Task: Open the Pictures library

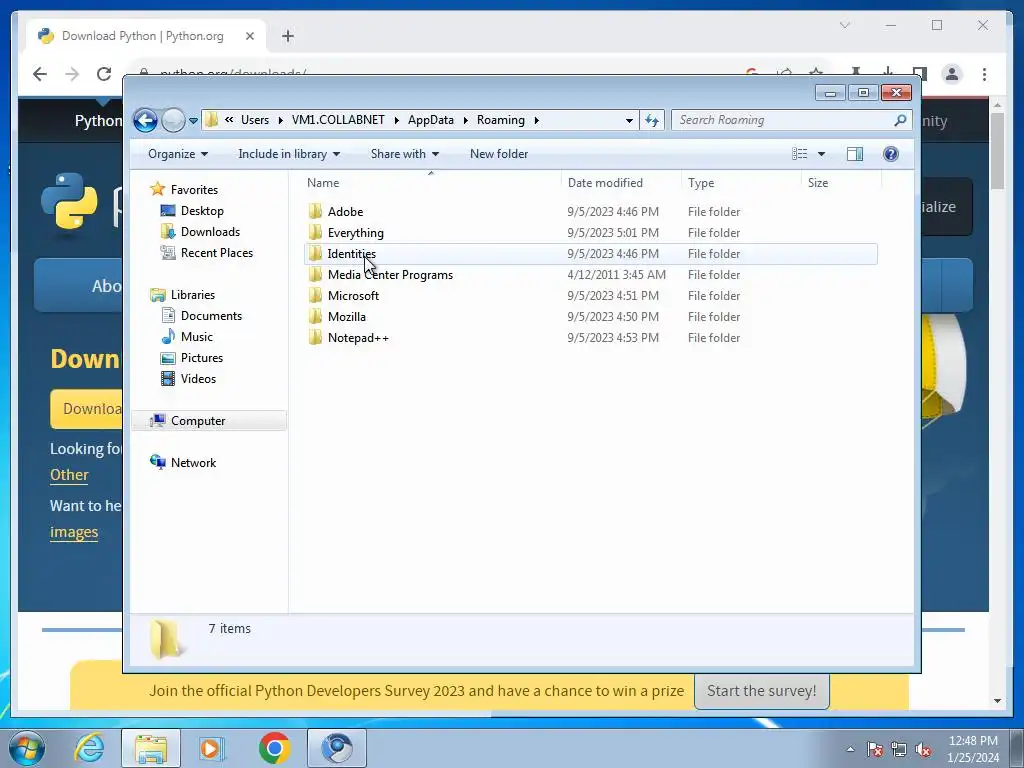Action: [202, 358]
